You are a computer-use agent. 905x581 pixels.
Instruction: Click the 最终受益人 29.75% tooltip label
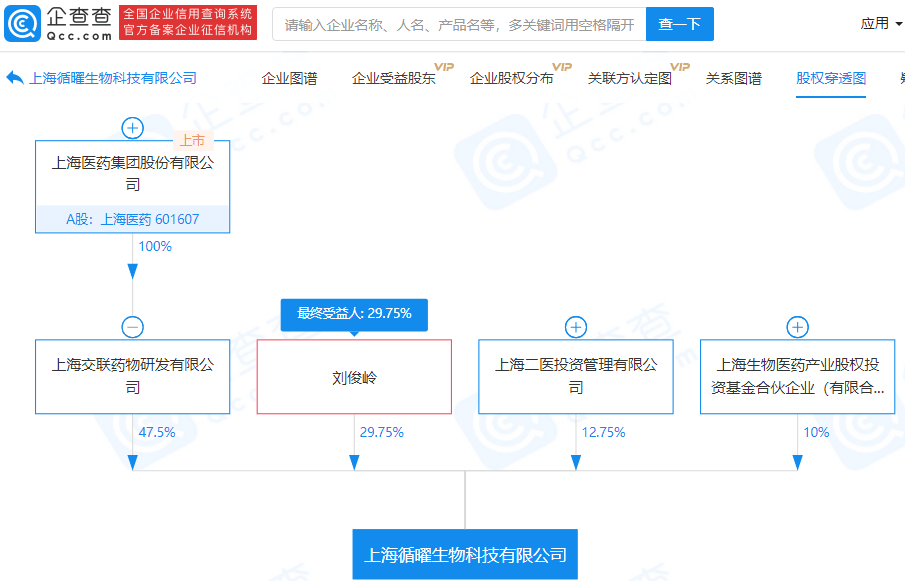click(354, 314)
